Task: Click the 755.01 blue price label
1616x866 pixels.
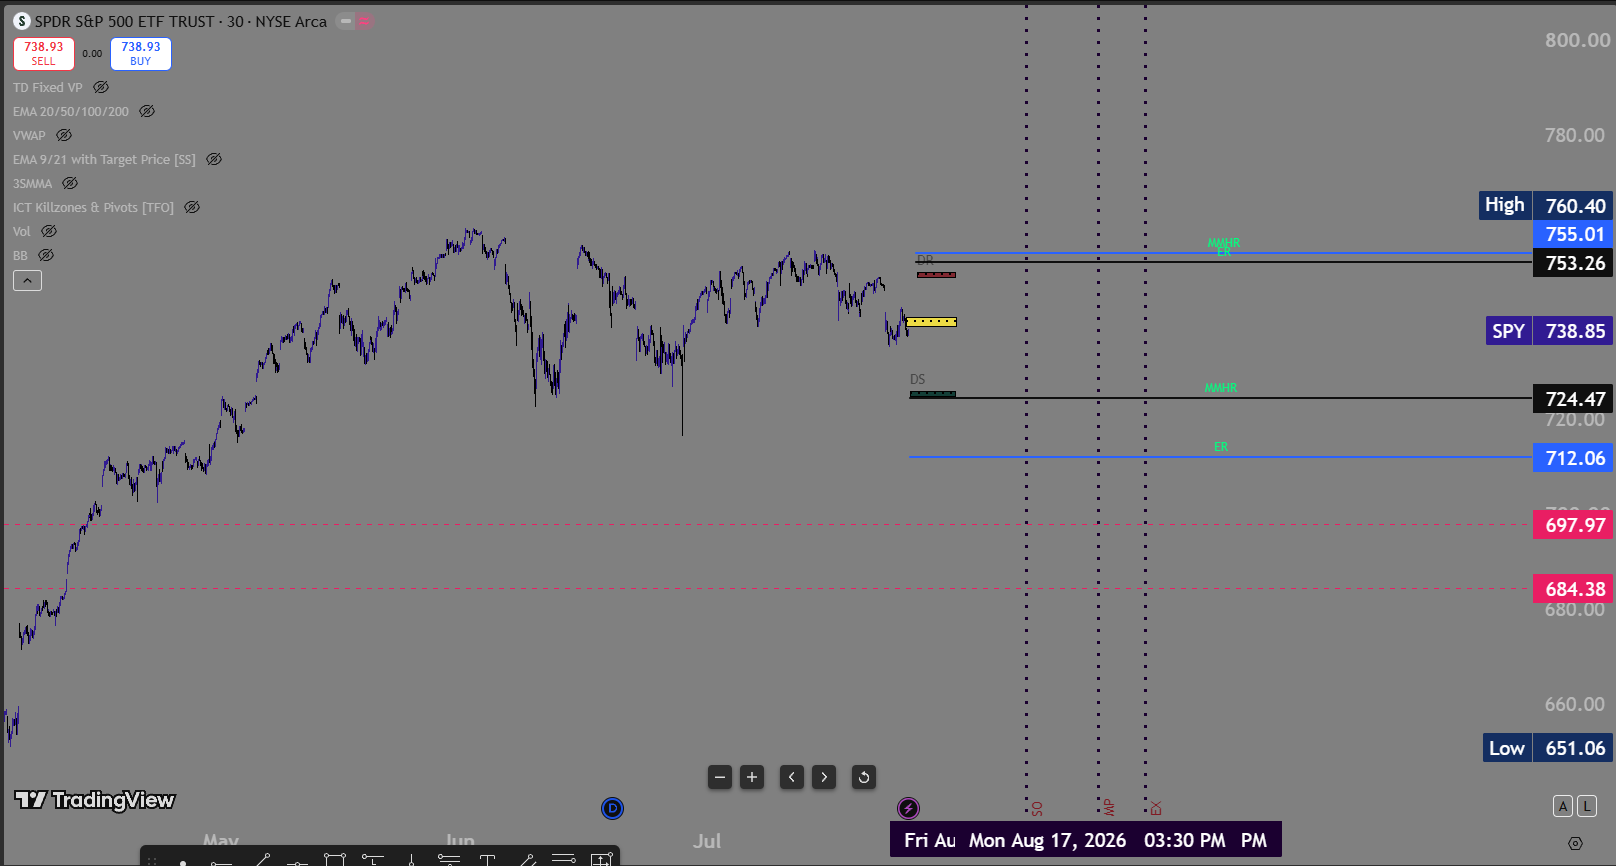Action: point(1573,234)
